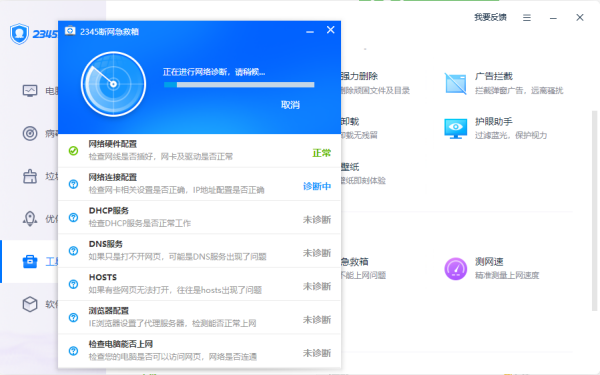Screen dimensions: 600x375
Task: Click the radar scan animation circle
Action: coord(113,84)
